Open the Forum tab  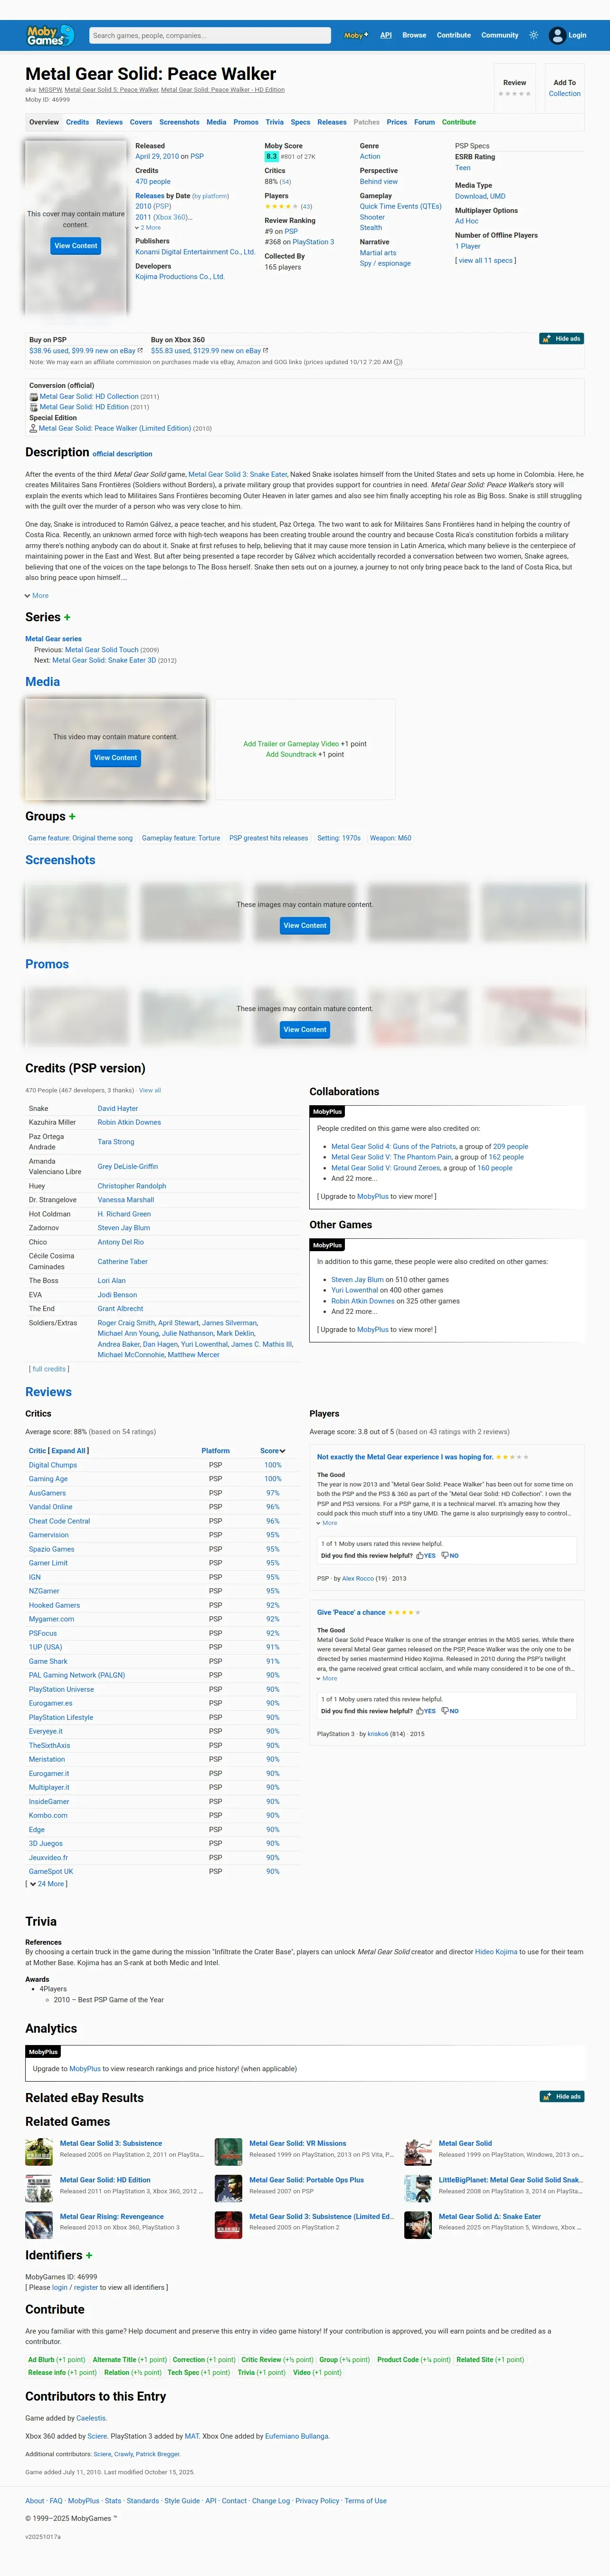(x=424, y=122)
